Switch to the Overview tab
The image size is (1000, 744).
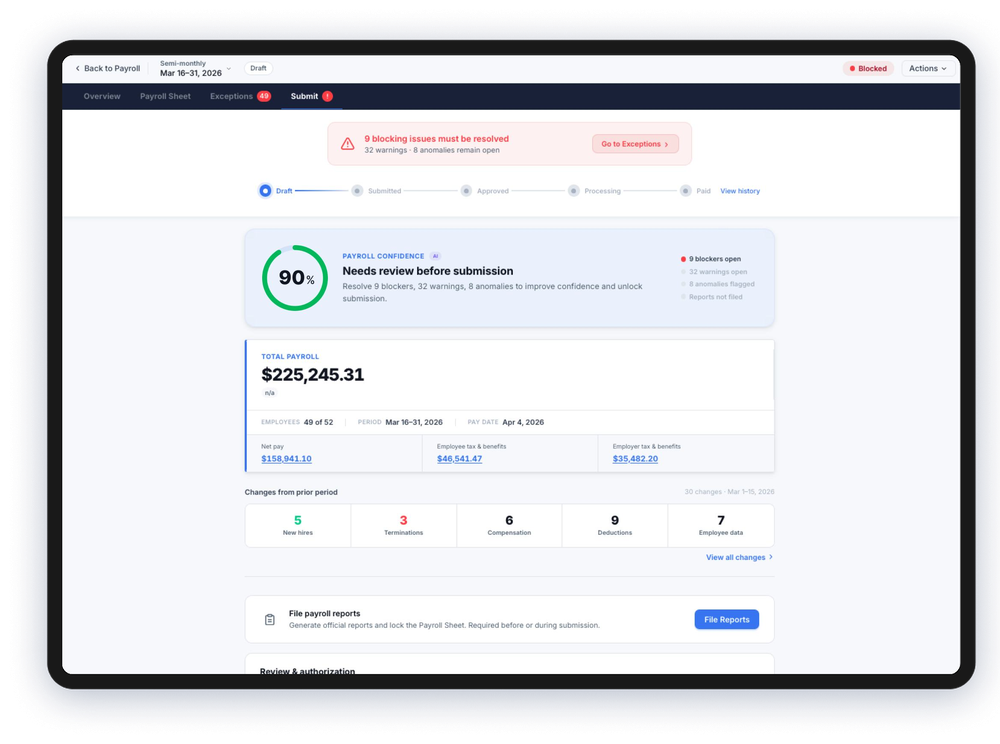(x=102, y=96)
